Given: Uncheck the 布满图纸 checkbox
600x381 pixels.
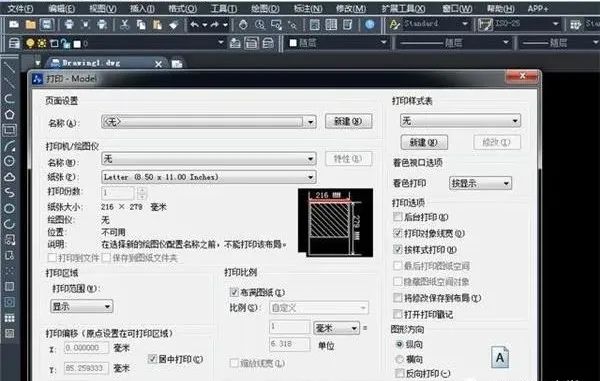Looking at the screenshot, I should 234,292.
